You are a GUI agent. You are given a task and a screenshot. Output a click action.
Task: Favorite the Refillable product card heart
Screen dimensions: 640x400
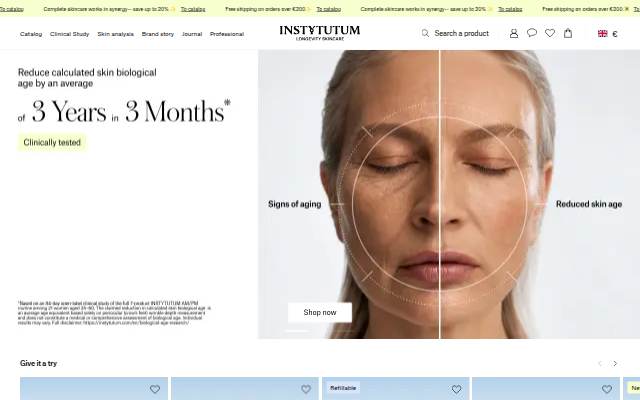pos(456,389)
